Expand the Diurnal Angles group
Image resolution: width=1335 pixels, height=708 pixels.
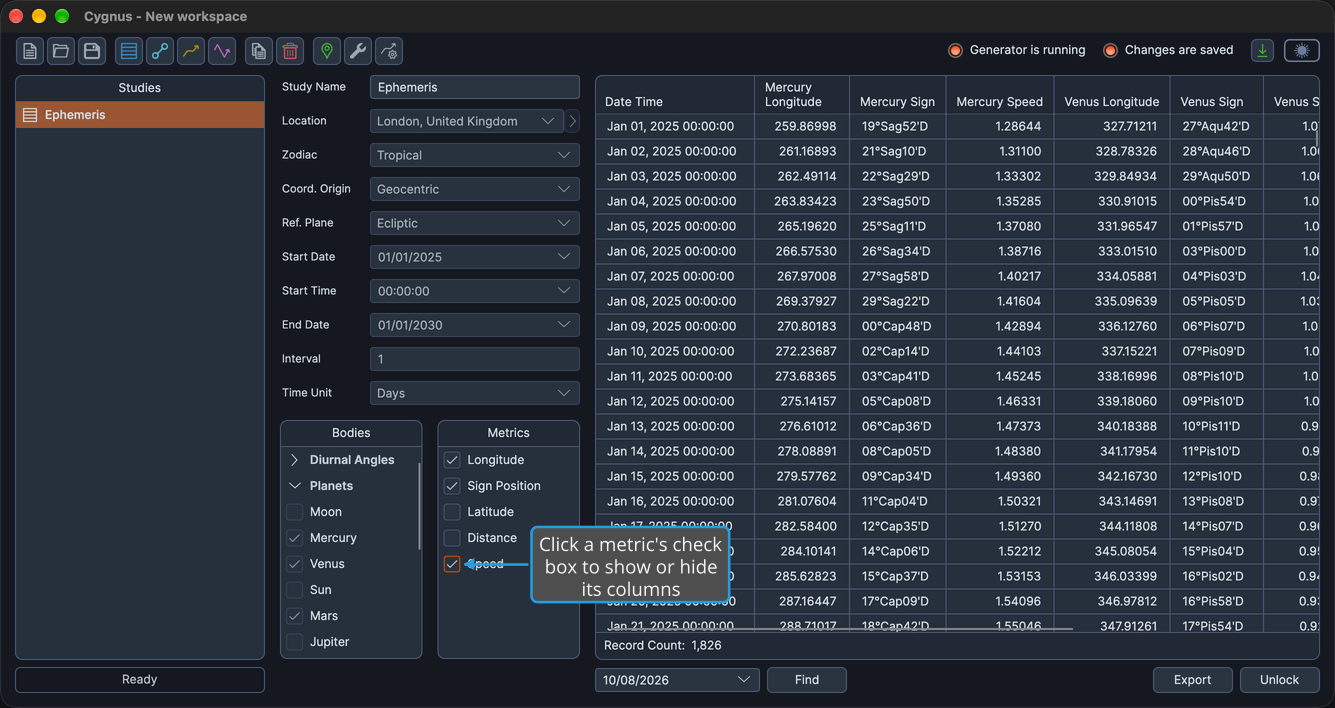(295, 460)
